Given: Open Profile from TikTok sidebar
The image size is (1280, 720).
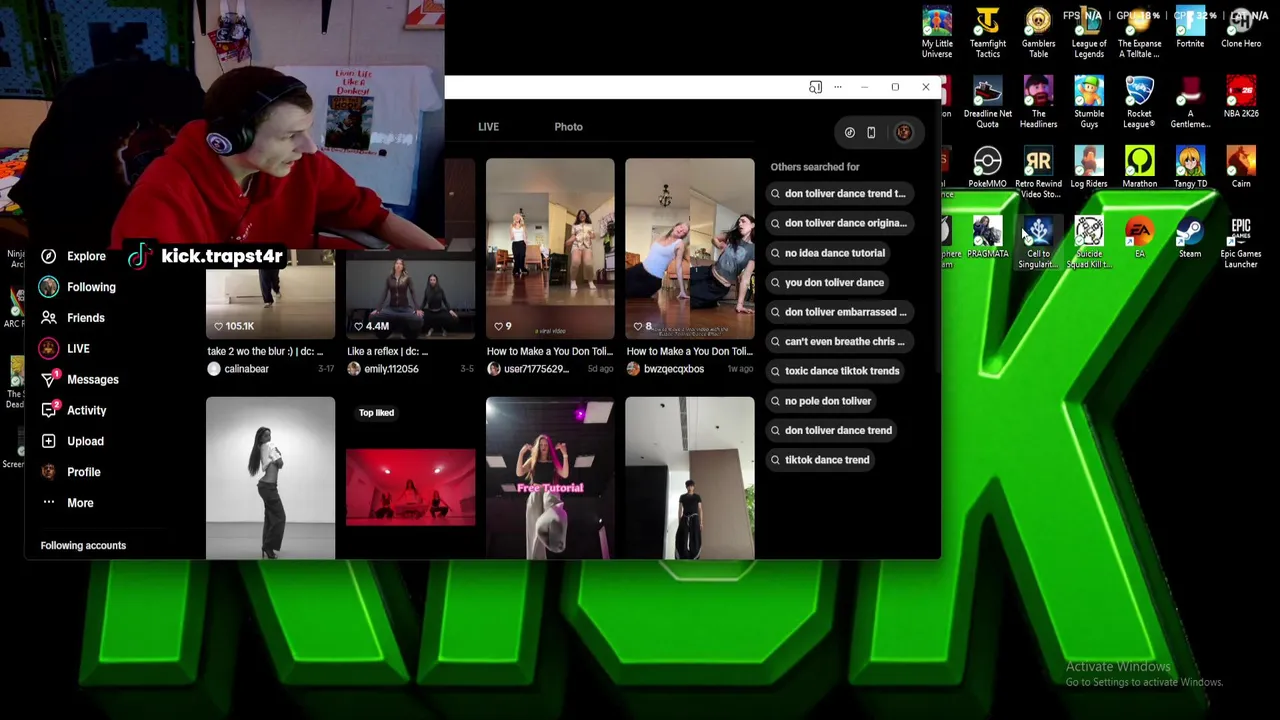Looking at the screenshot, I should (x=70, y=472).
